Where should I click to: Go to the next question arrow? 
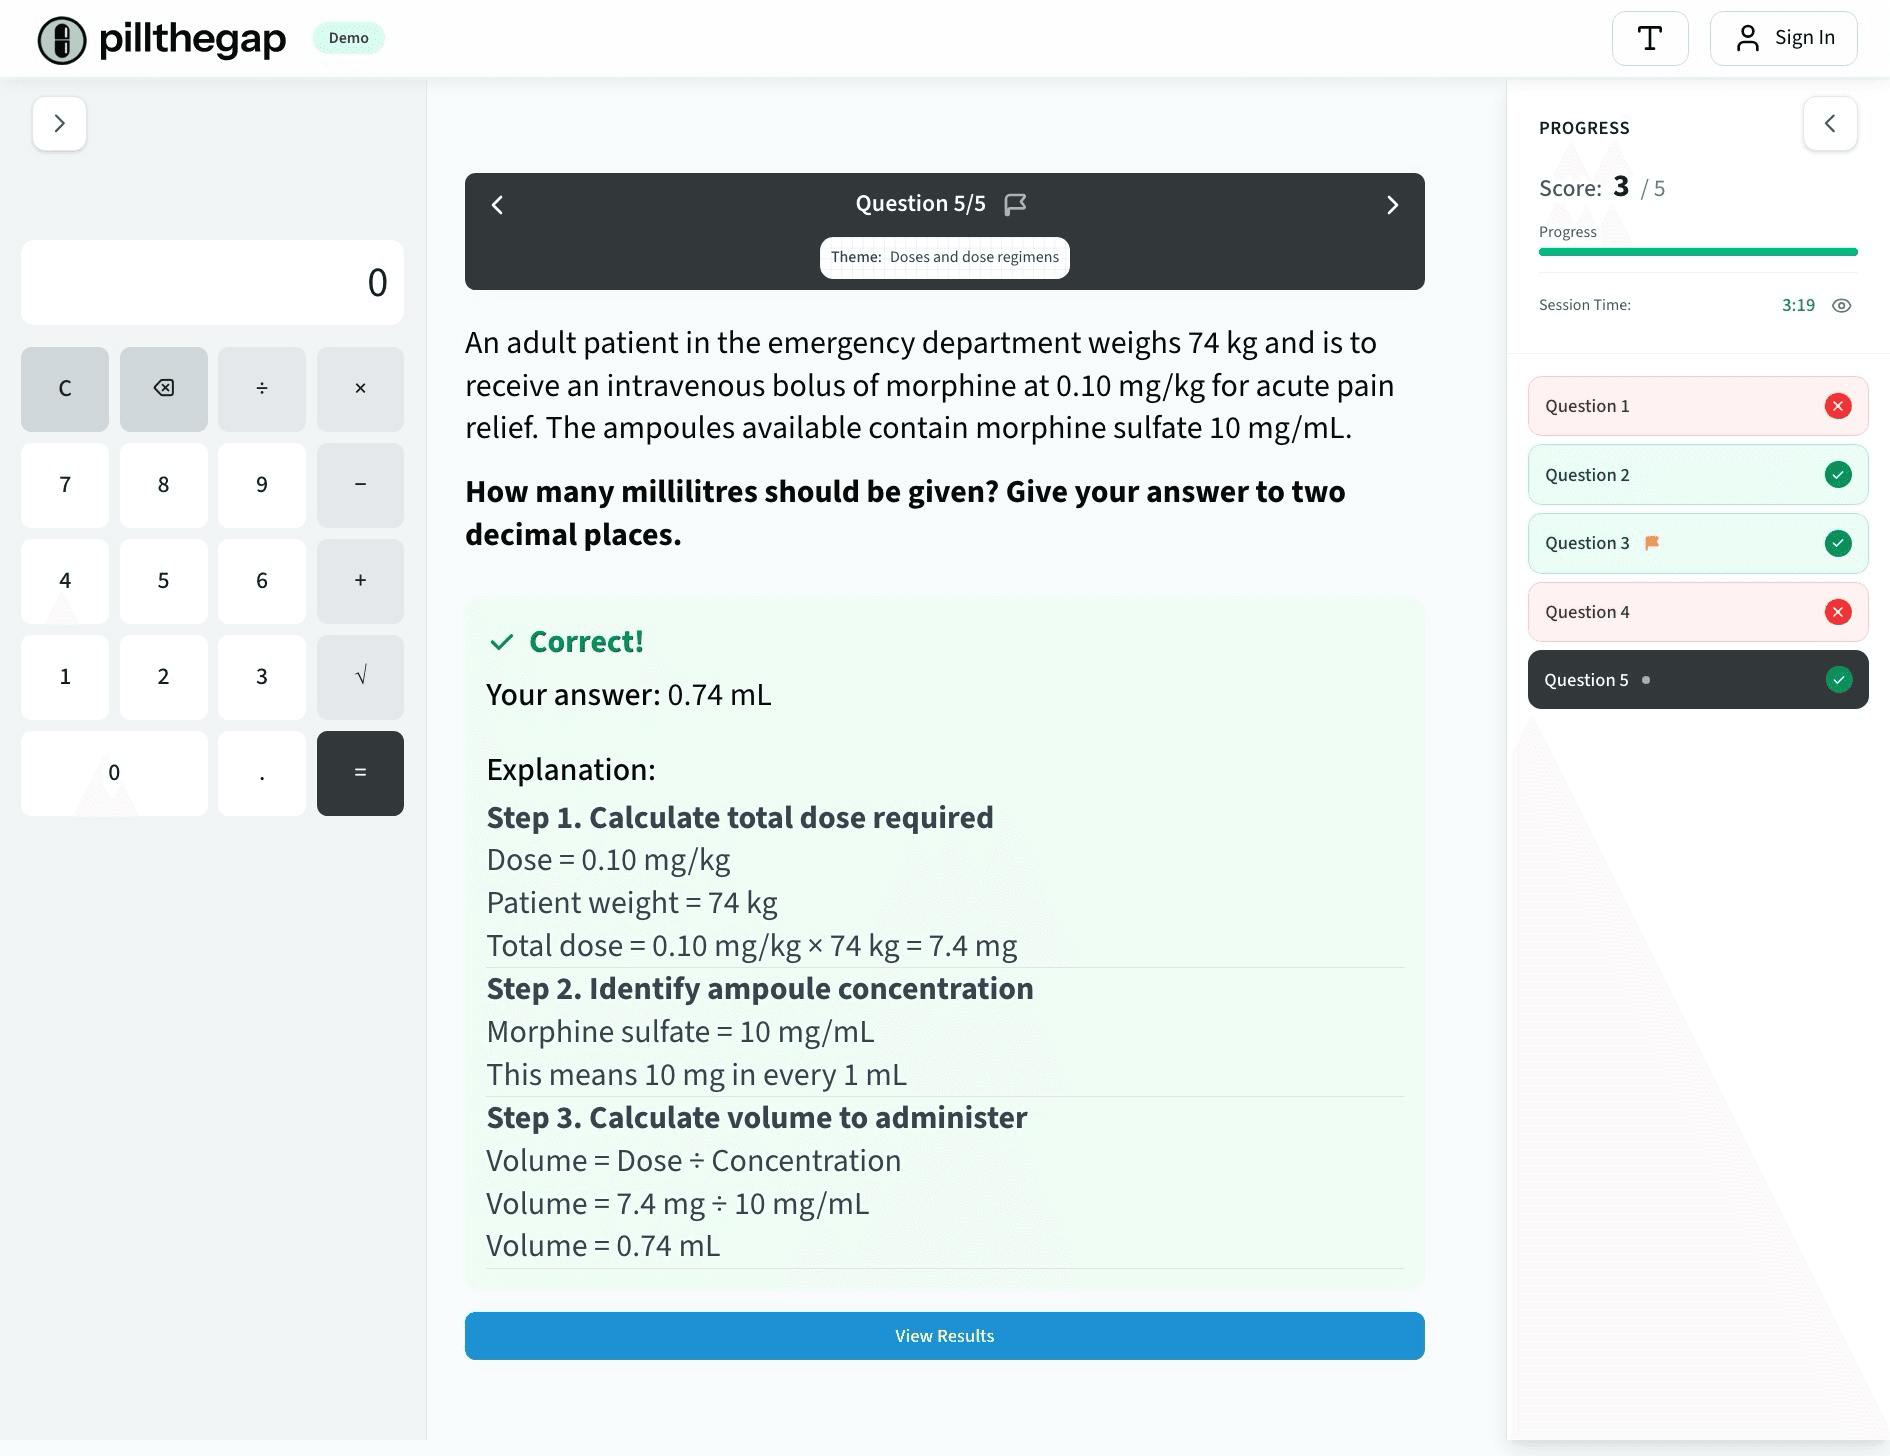pos(1392,205)
